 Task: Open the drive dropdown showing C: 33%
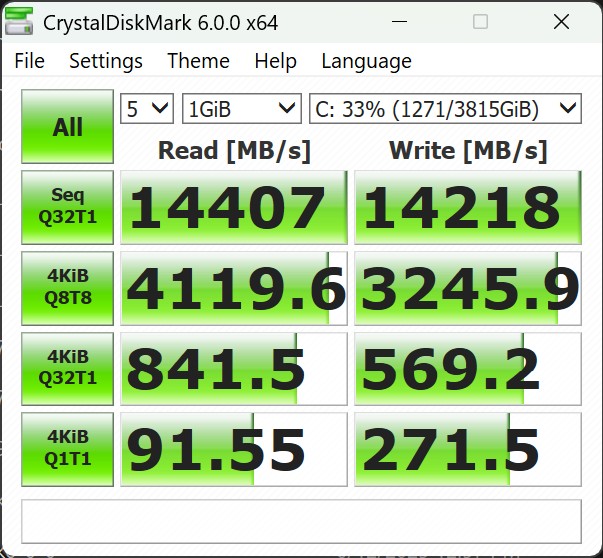click(445, 108)
